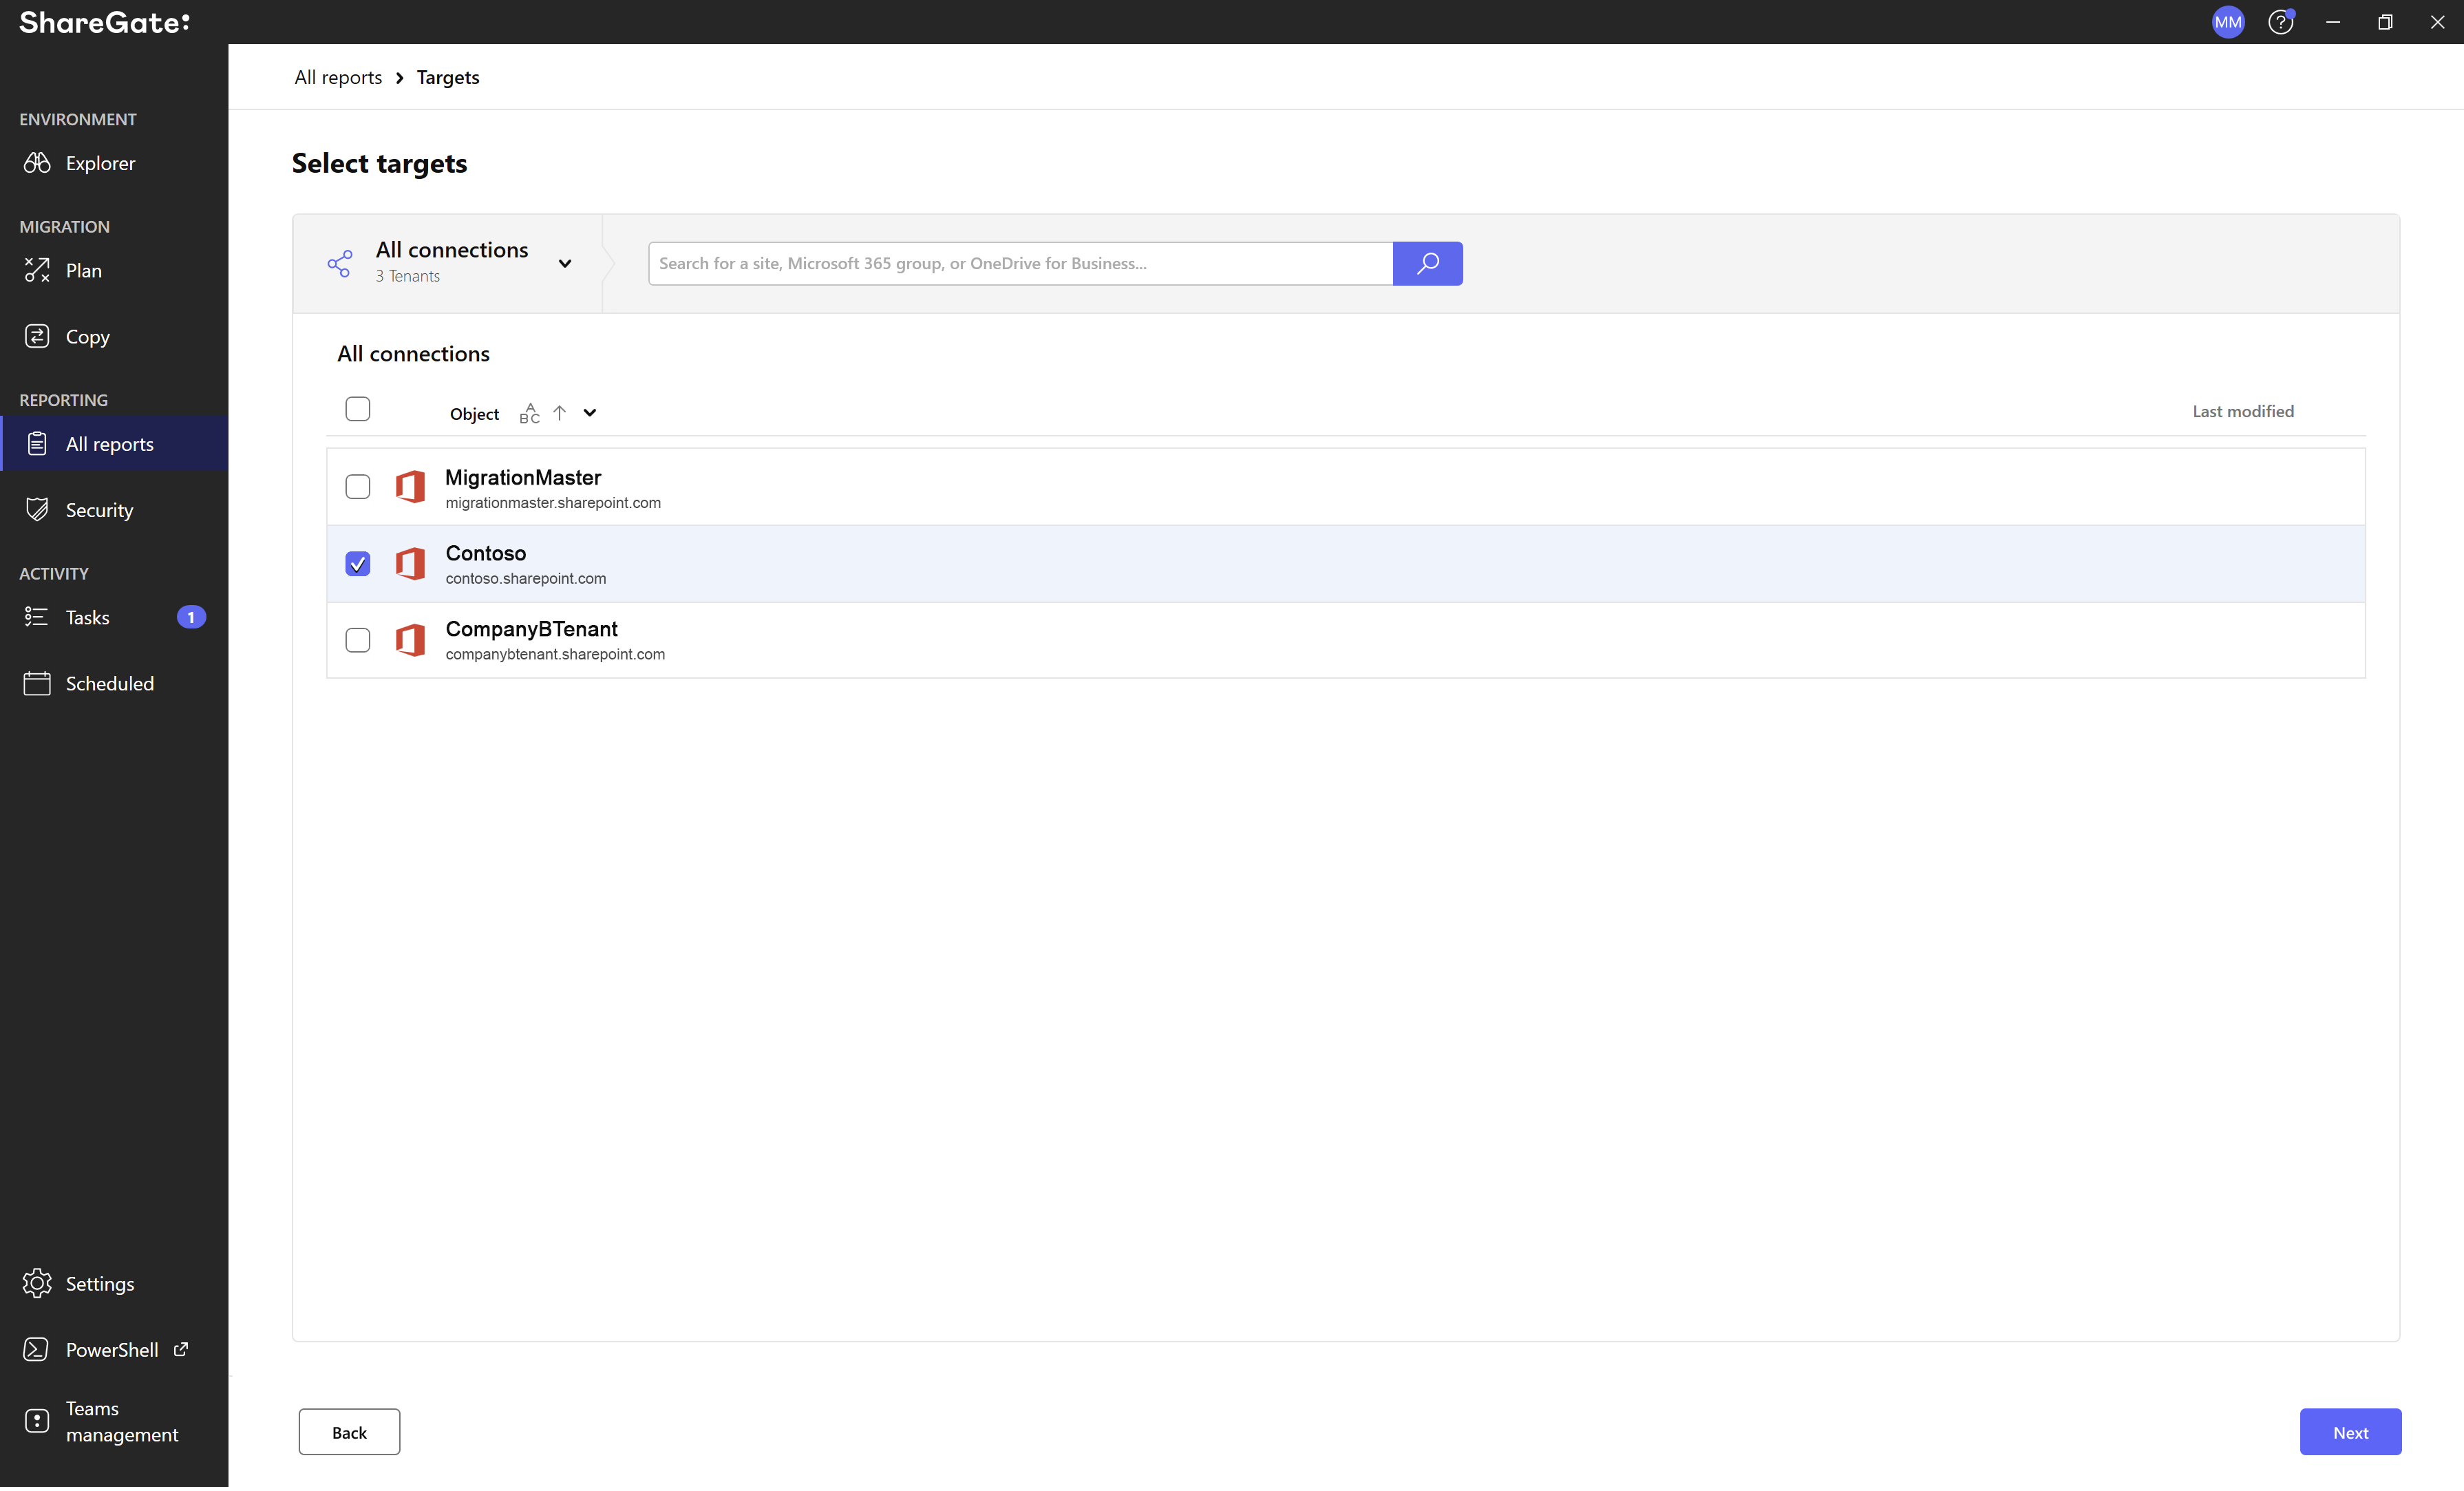This screenshot has height=1491, width=2464.
Task: Uncheck the Contoso checkbox
Action: point(358,563)
